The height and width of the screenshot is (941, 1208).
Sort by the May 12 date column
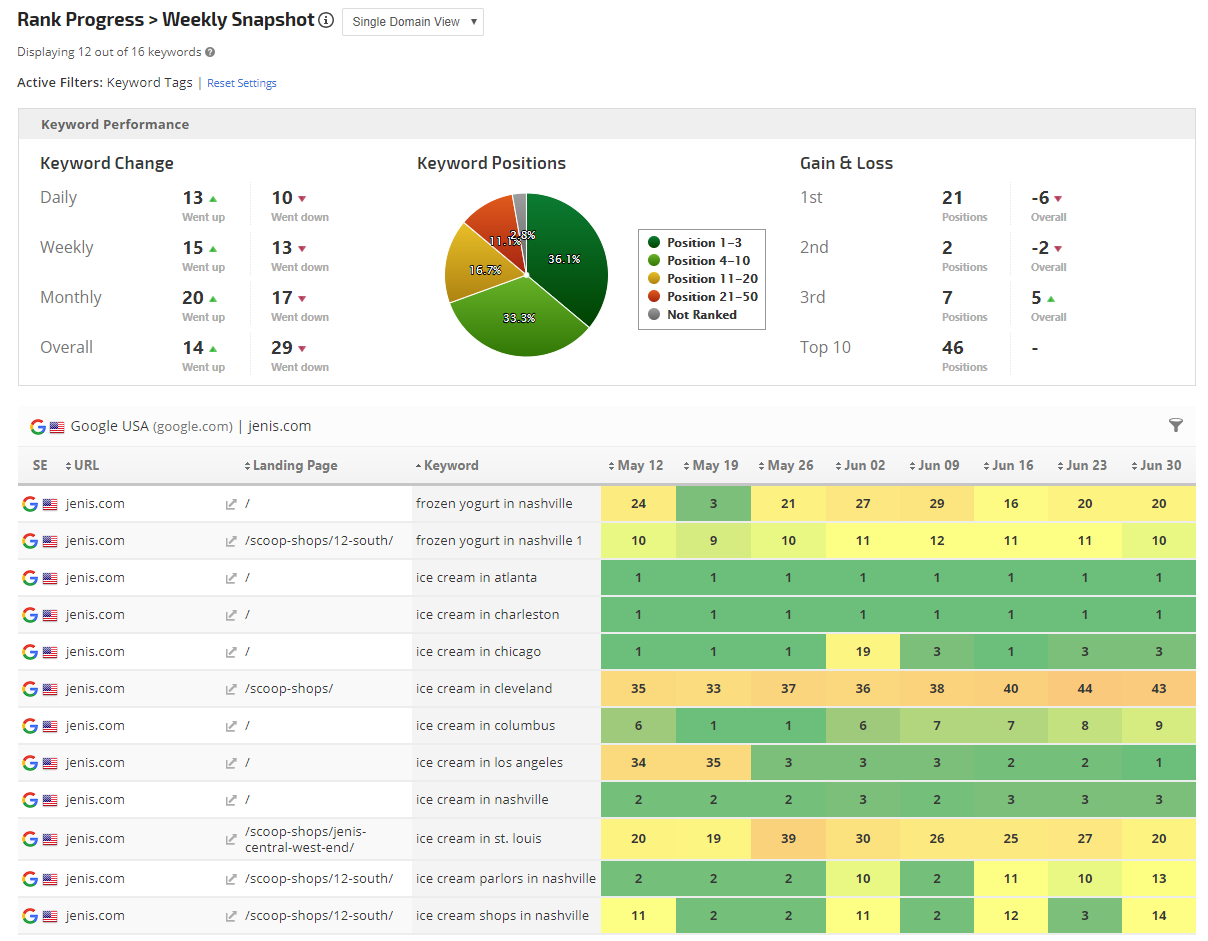coord(635,466)
